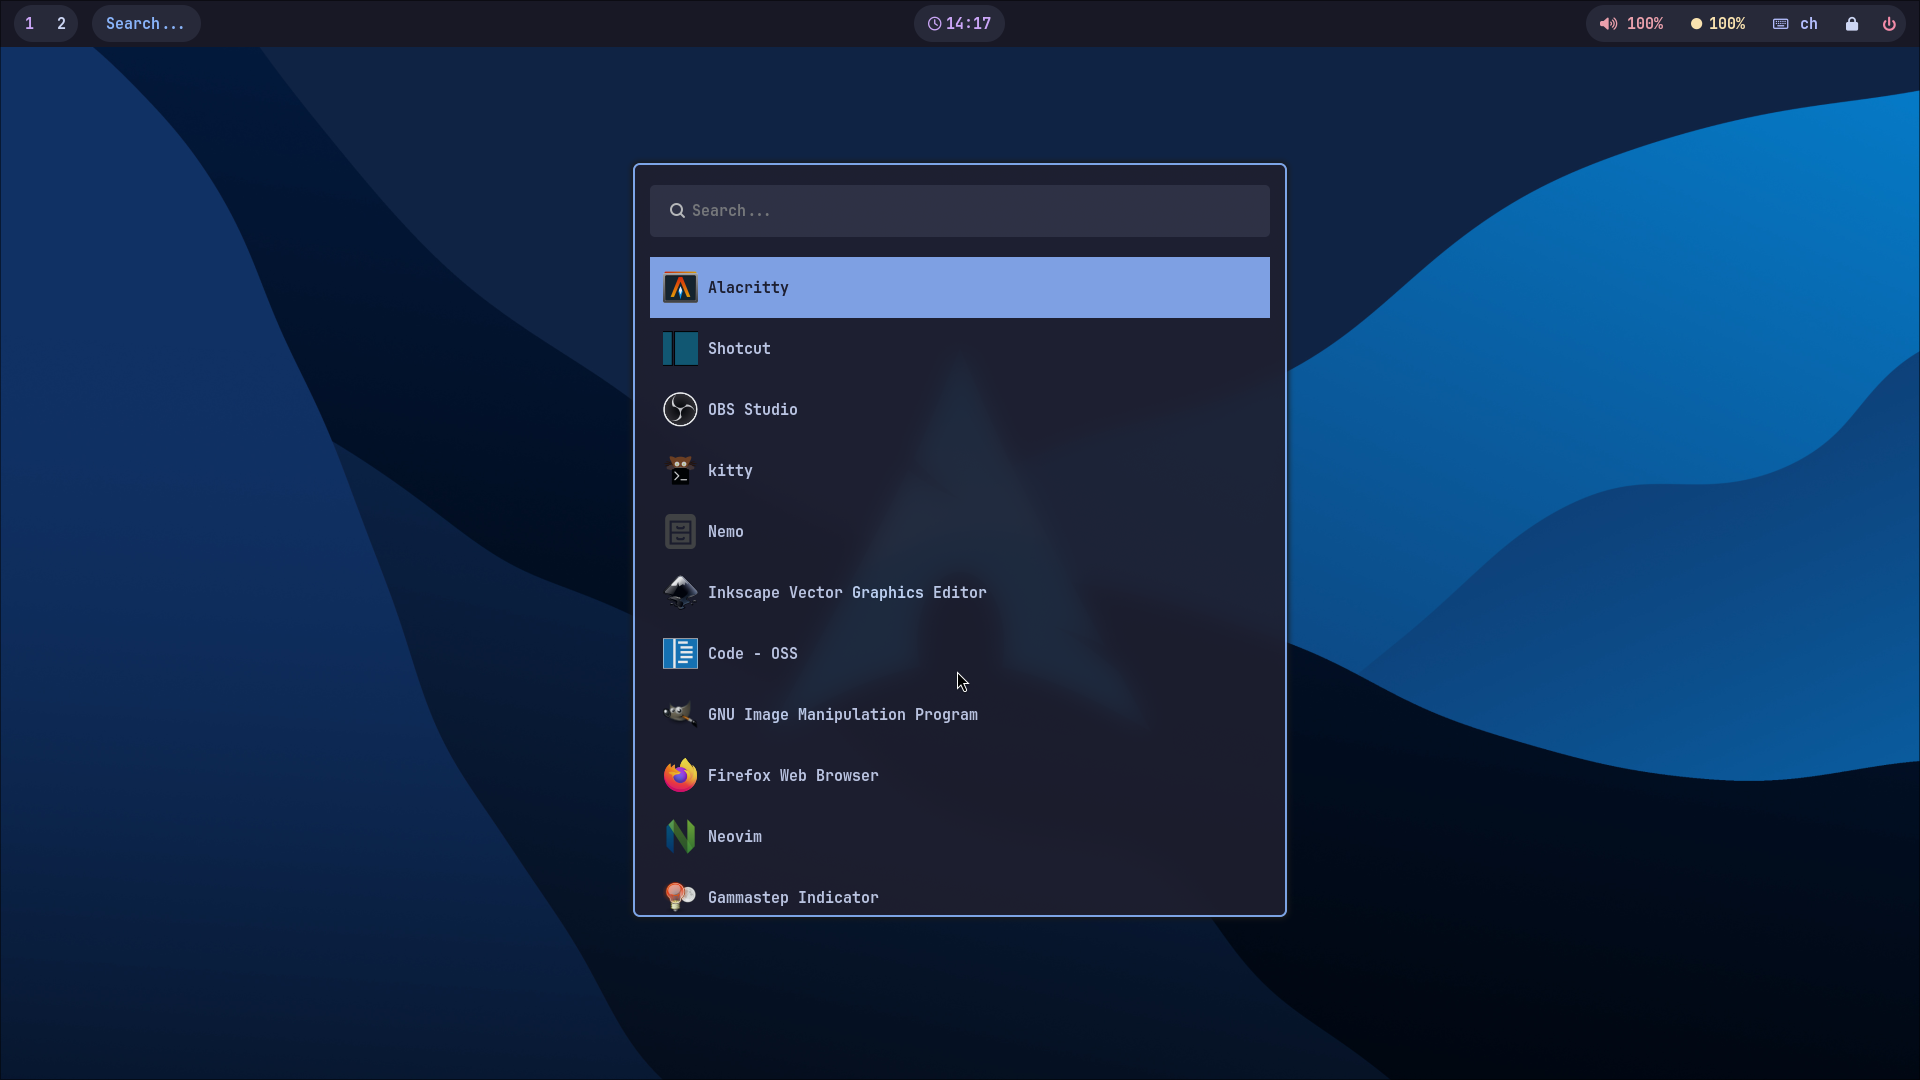Select the Nemo text label
The image size is (1920, 1080).
point(726,532)
